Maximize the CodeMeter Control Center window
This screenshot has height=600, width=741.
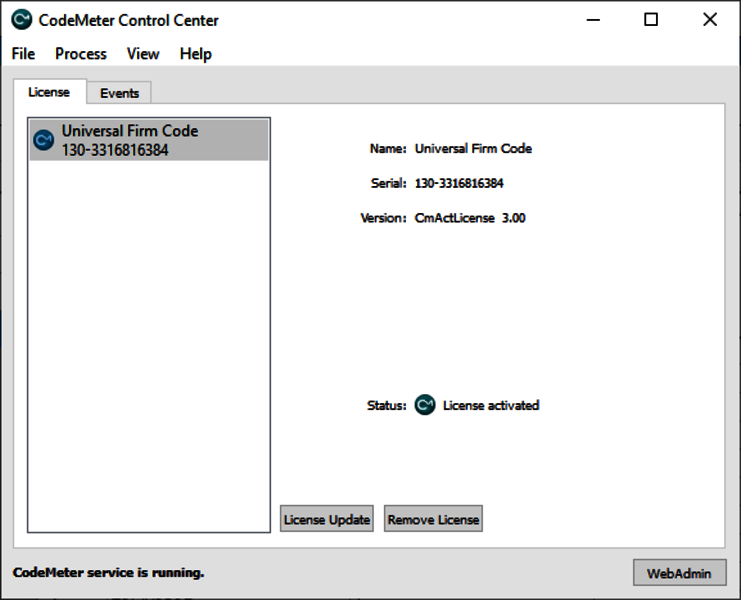651,20
